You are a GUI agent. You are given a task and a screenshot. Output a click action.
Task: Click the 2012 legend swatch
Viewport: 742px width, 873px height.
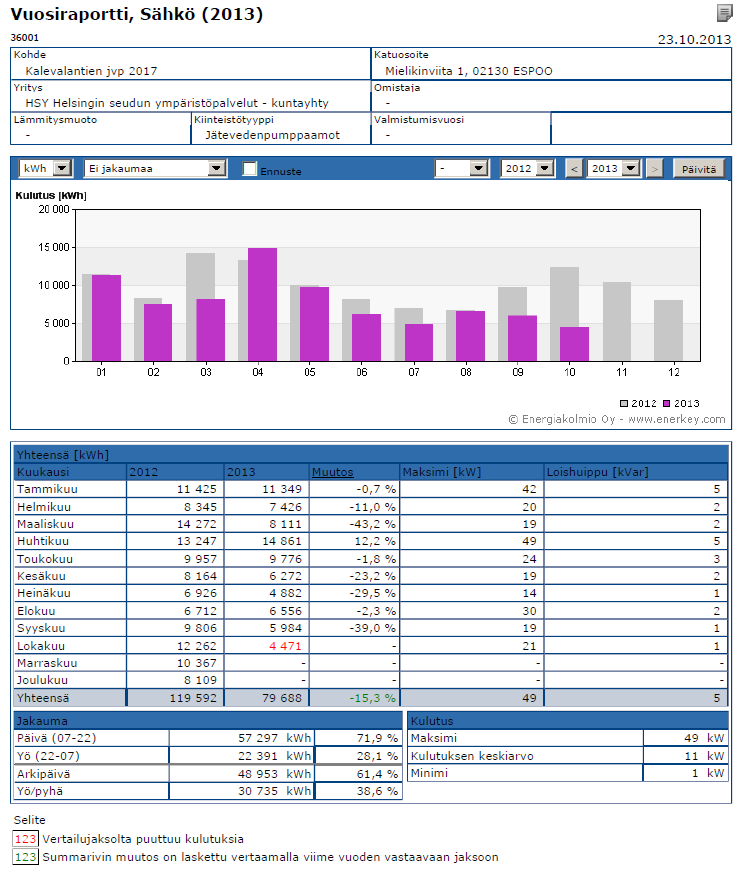[623, 404]
